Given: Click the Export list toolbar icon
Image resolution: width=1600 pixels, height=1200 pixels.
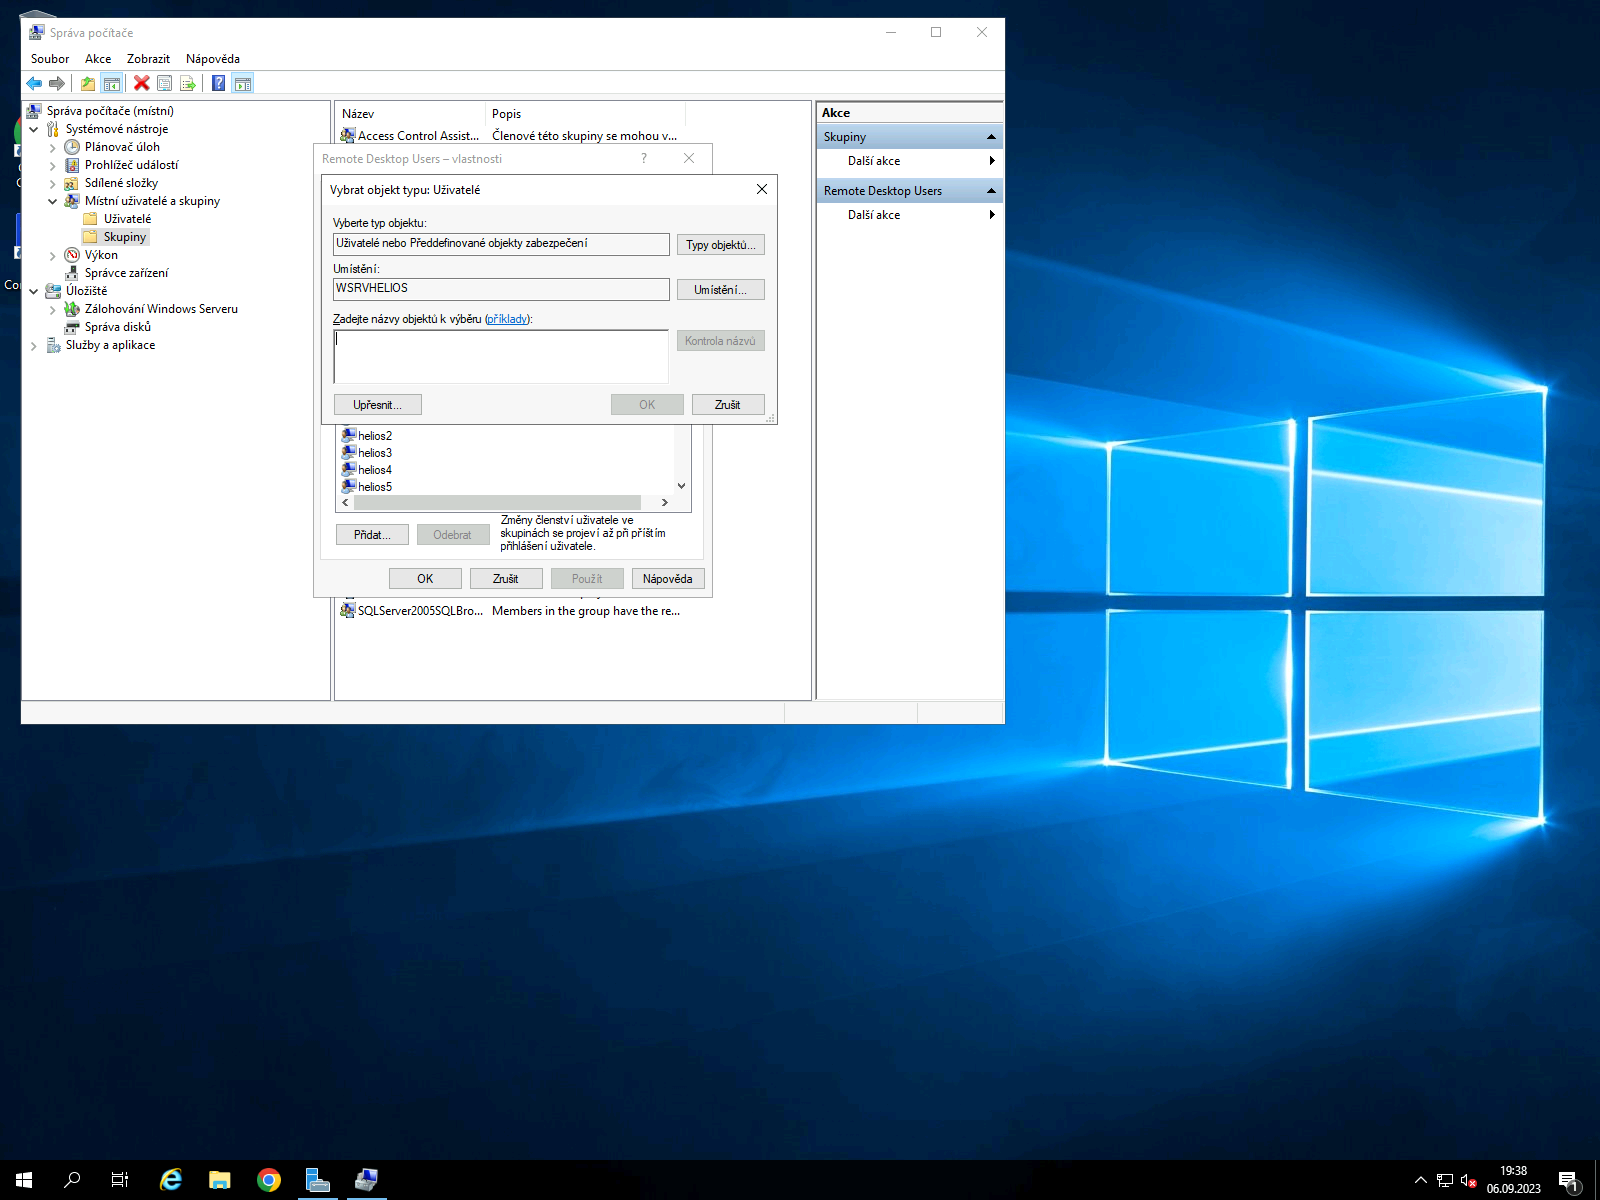Looking at the screenshot, I should click(187, 84).
